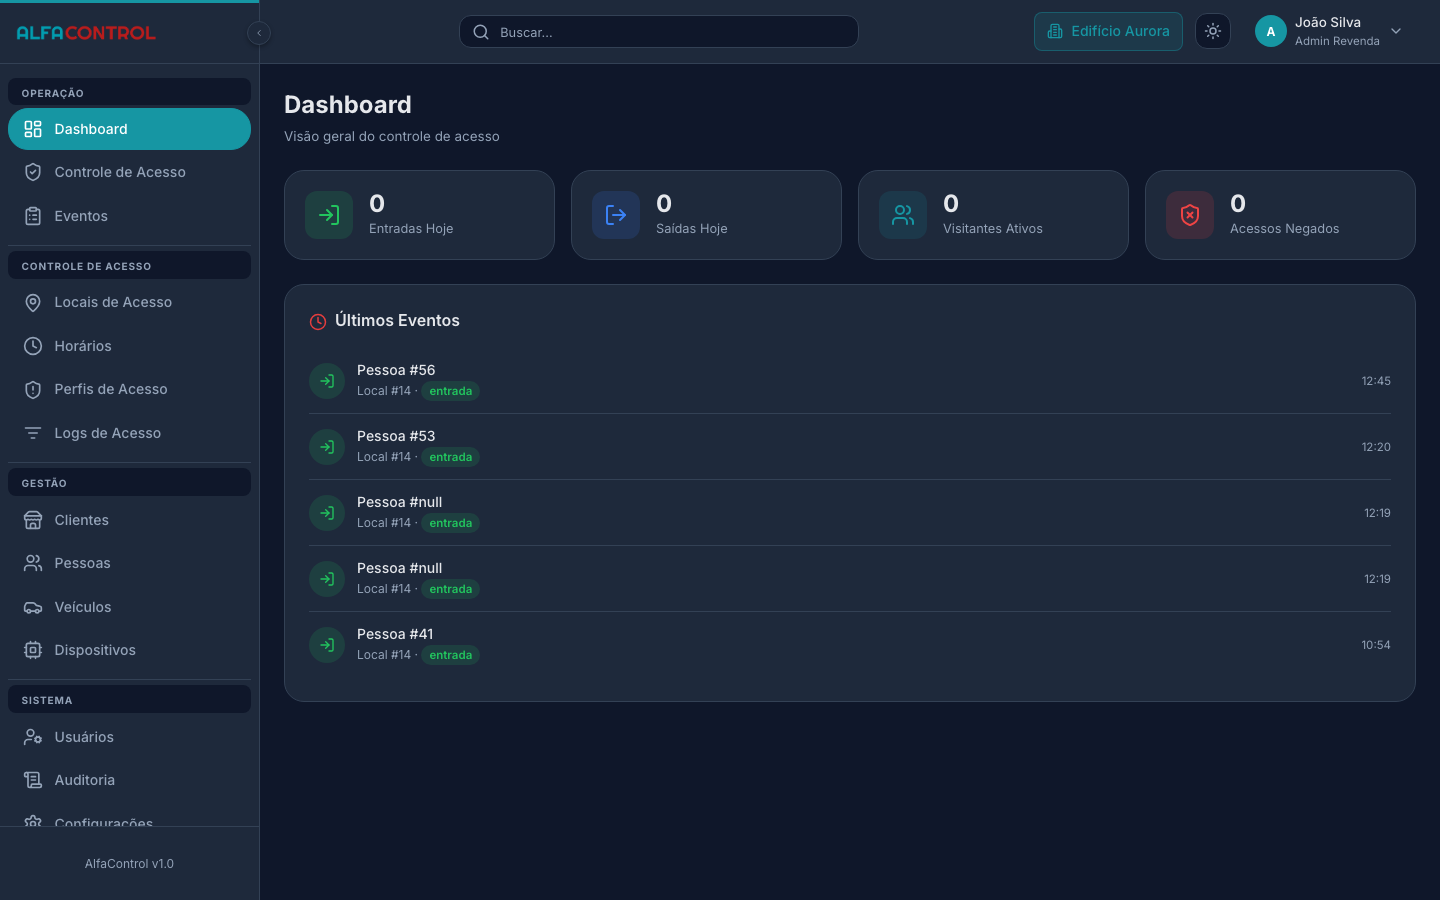Click the Visitantes Ativos card
The height and width of the screenshot is (900, 1440).
pyautogui.click(x=993, y=215)
